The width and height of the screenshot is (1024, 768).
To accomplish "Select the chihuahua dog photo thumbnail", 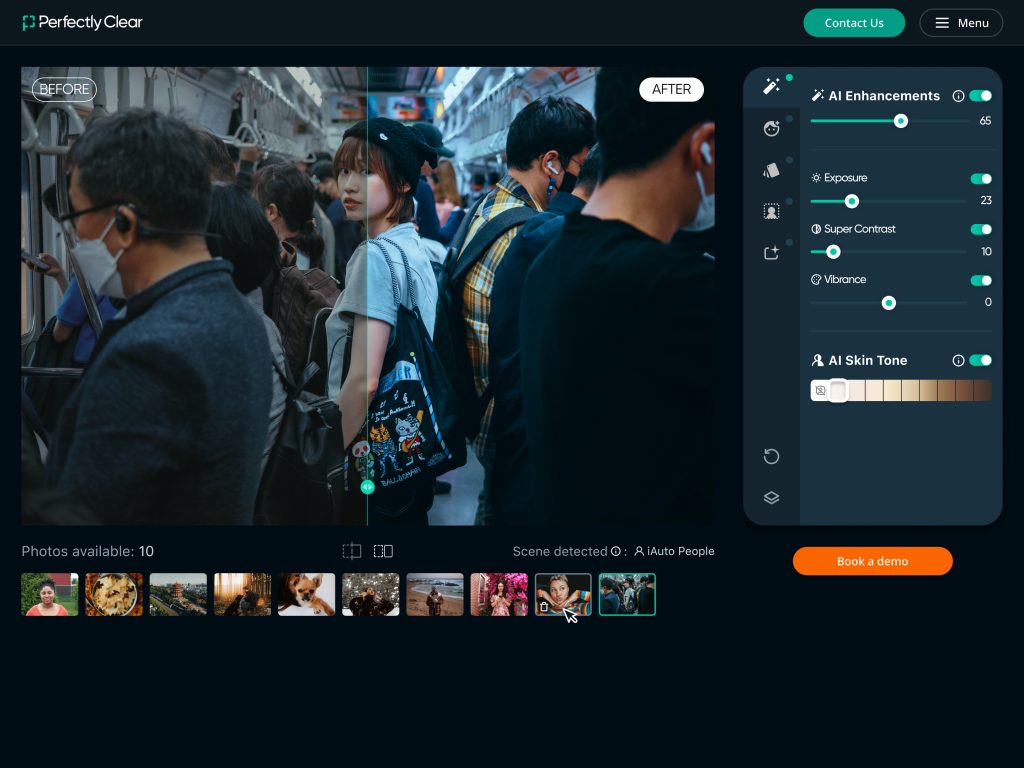I will coord(306,594).
